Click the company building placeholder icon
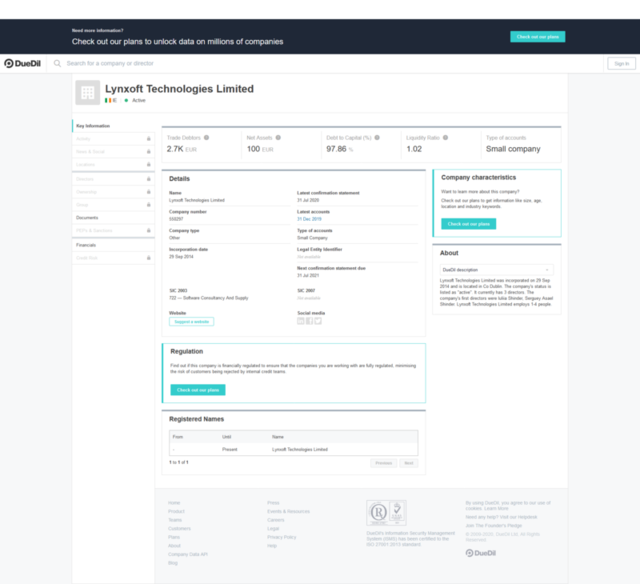The image size is (640, 584). 88,93
